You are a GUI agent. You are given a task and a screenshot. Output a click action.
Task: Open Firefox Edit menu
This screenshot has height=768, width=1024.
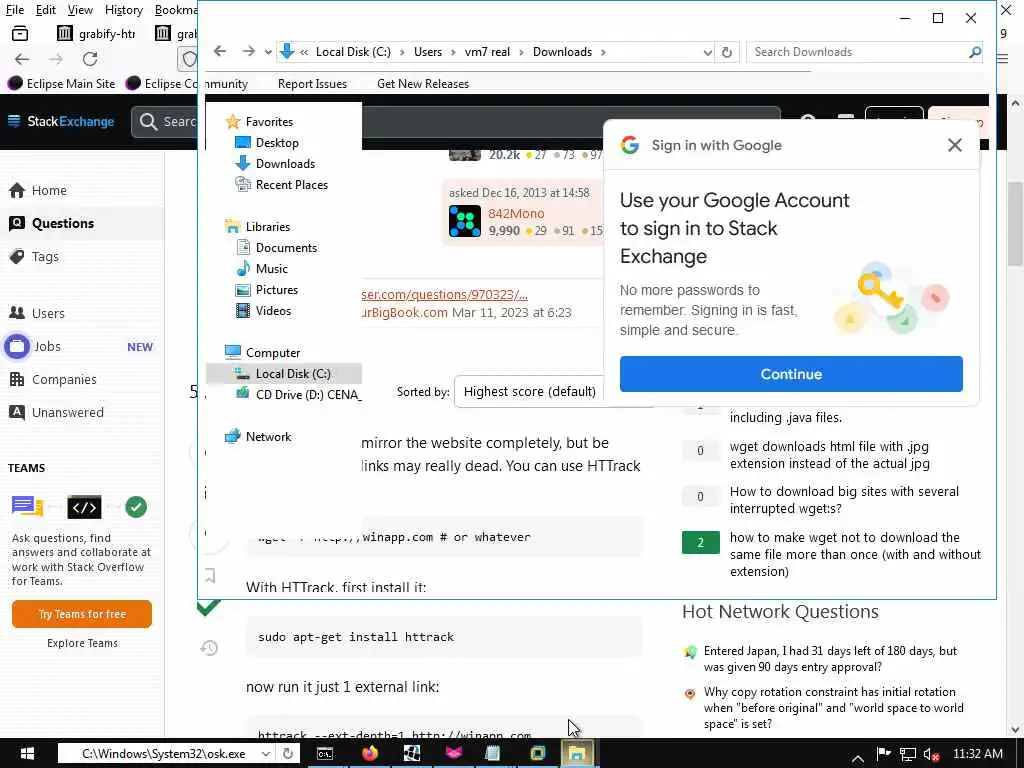[x=45, y=10]
